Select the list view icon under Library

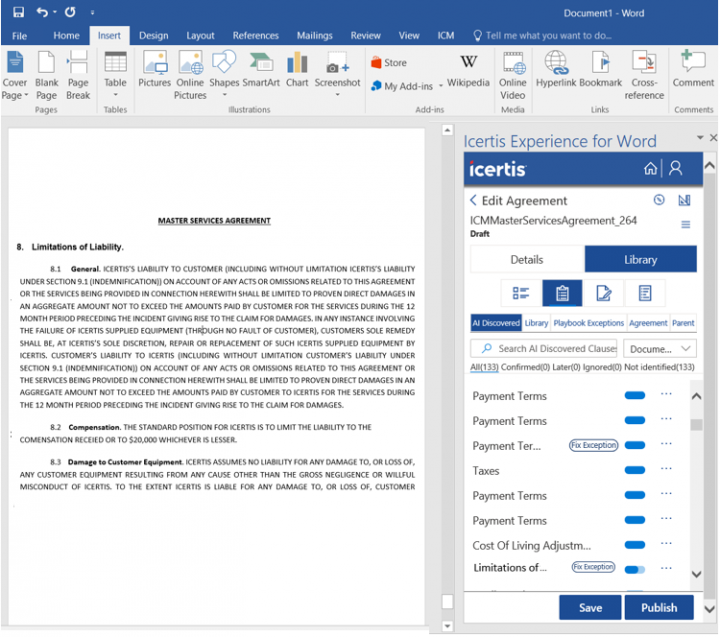coord(521,293)
